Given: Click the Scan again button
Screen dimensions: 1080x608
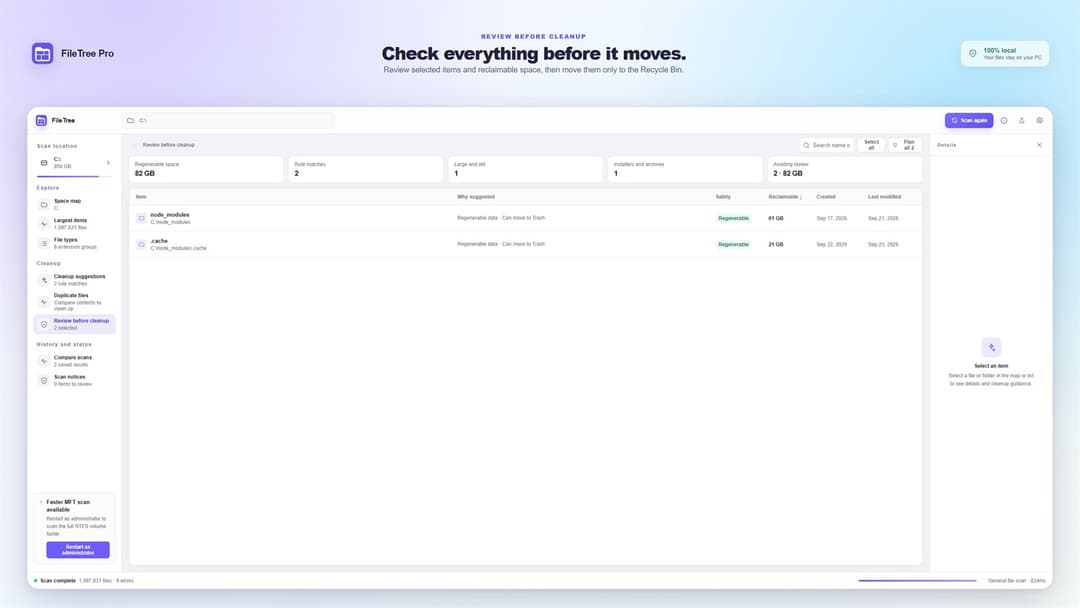Looking at the screenshot, I should (969, 120).
